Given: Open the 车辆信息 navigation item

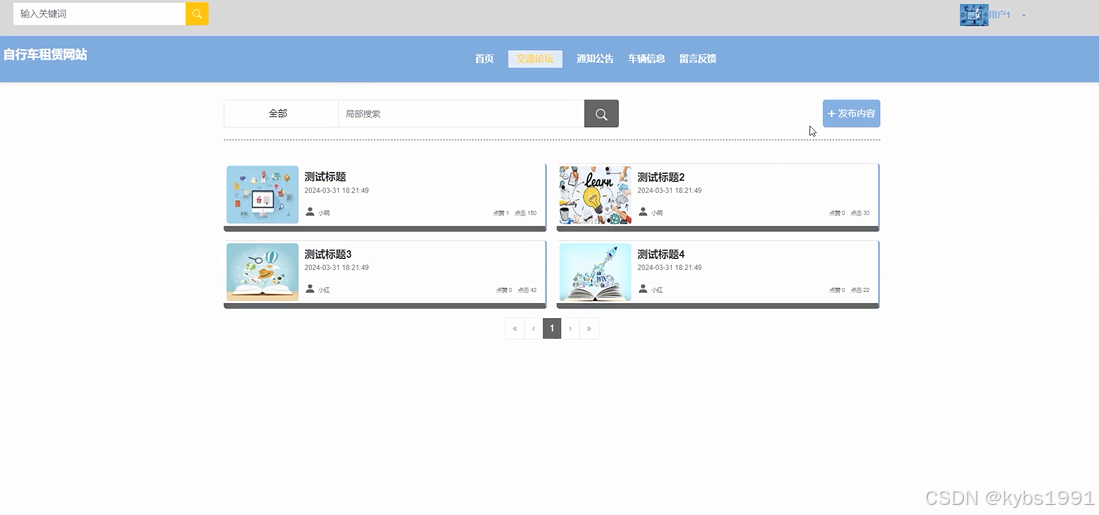Looking at the screenshot, I should pyautogui.click(x=646, y=59).
